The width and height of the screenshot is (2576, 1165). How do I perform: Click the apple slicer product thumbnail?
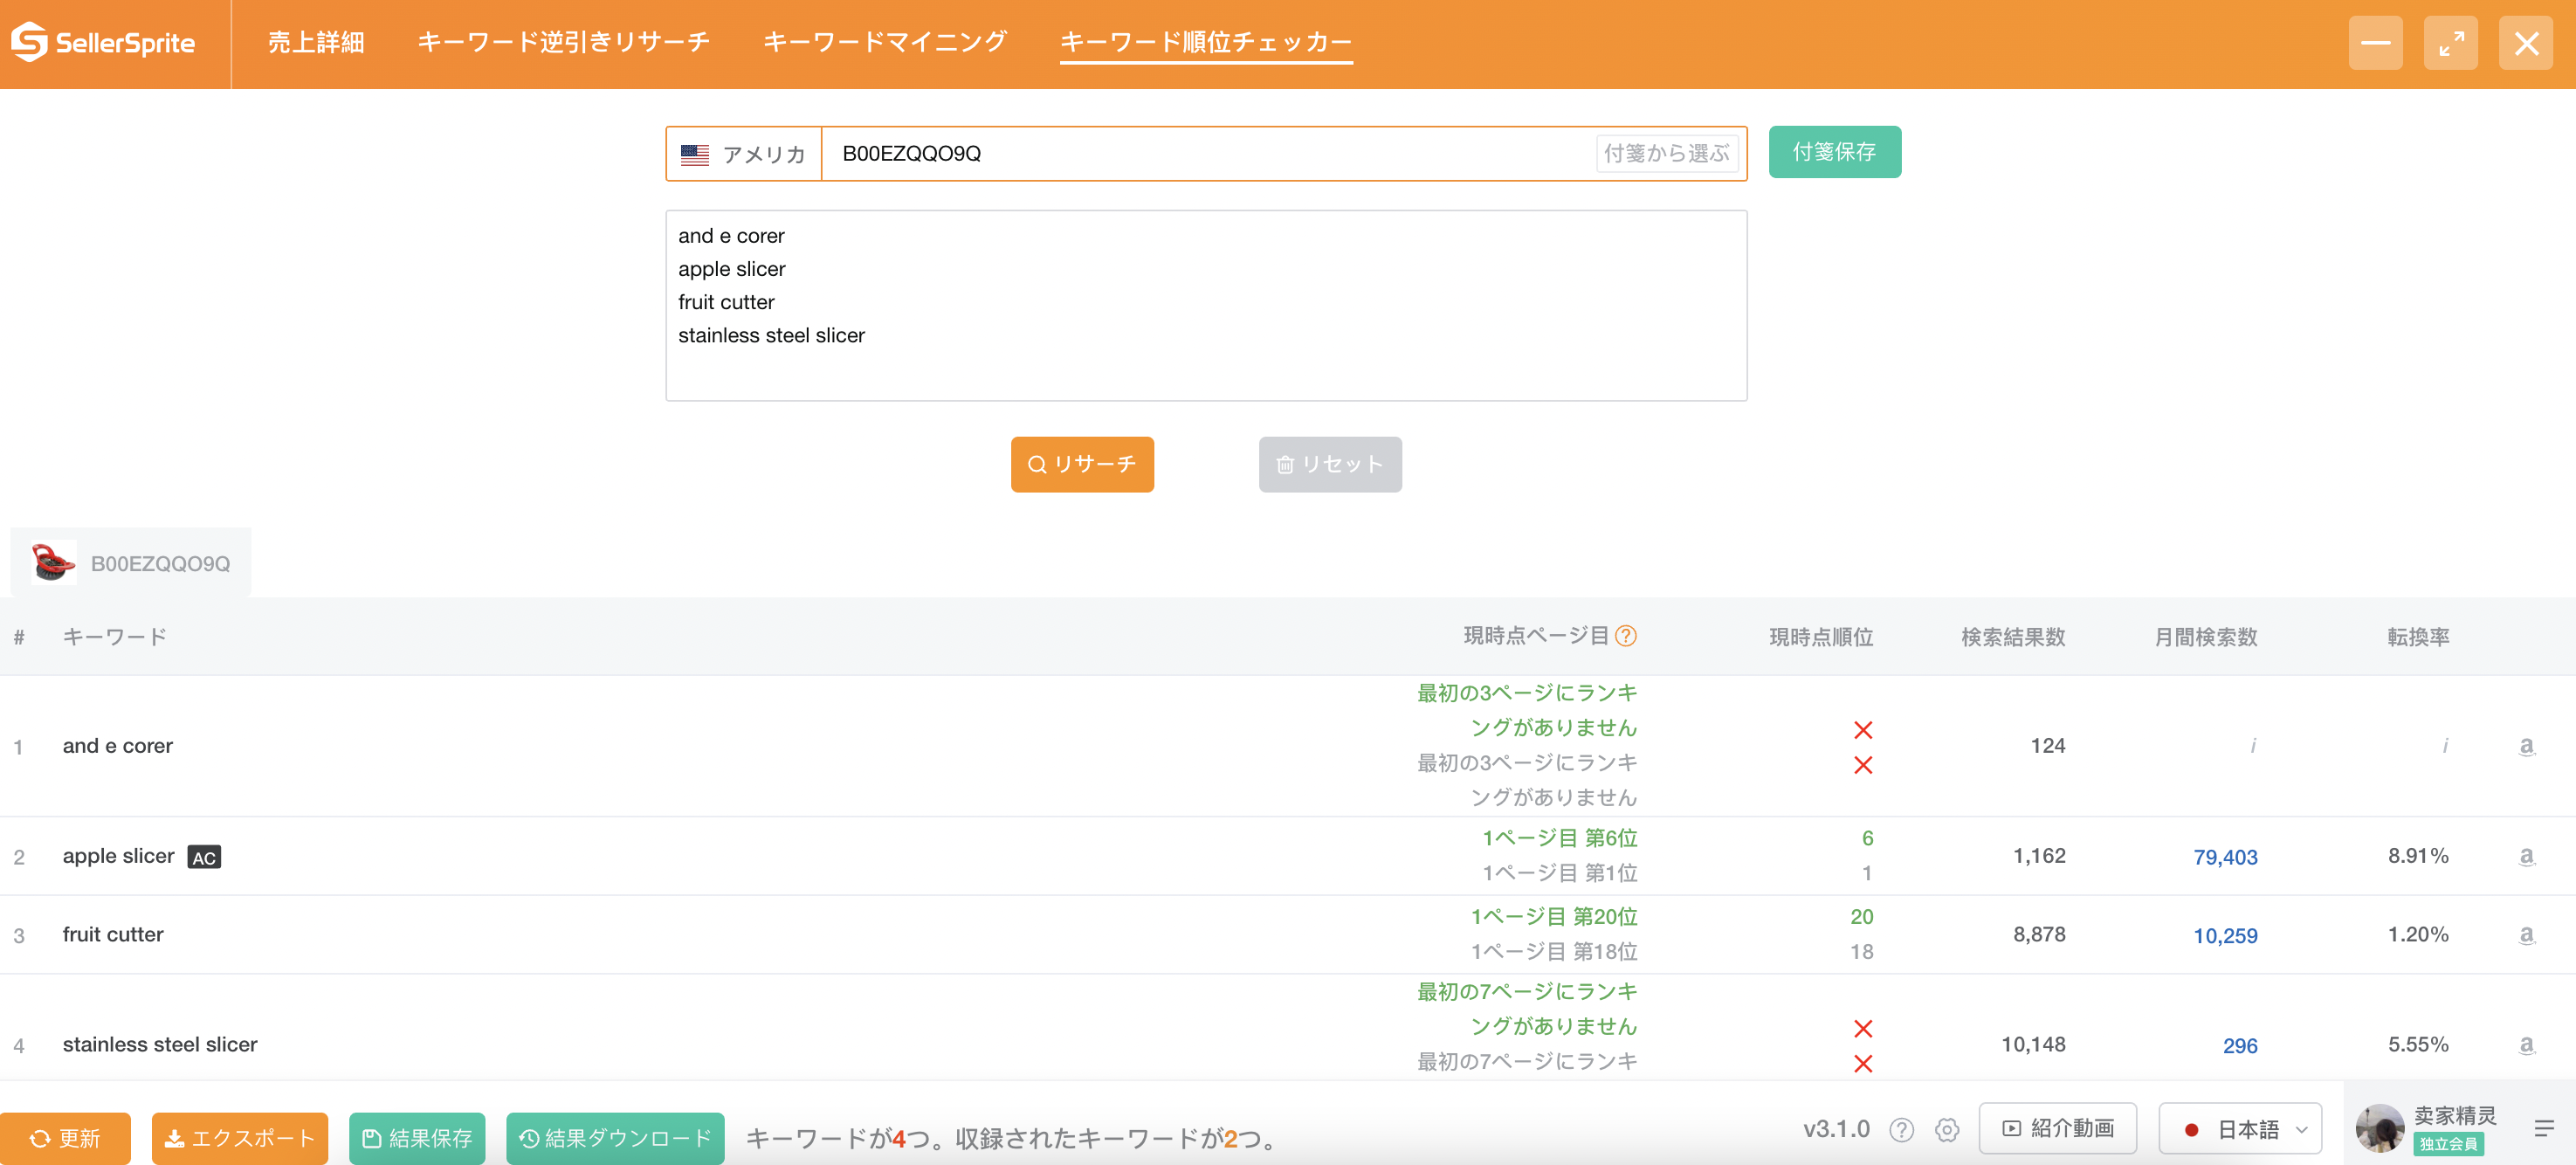click(x=53, y=563)
